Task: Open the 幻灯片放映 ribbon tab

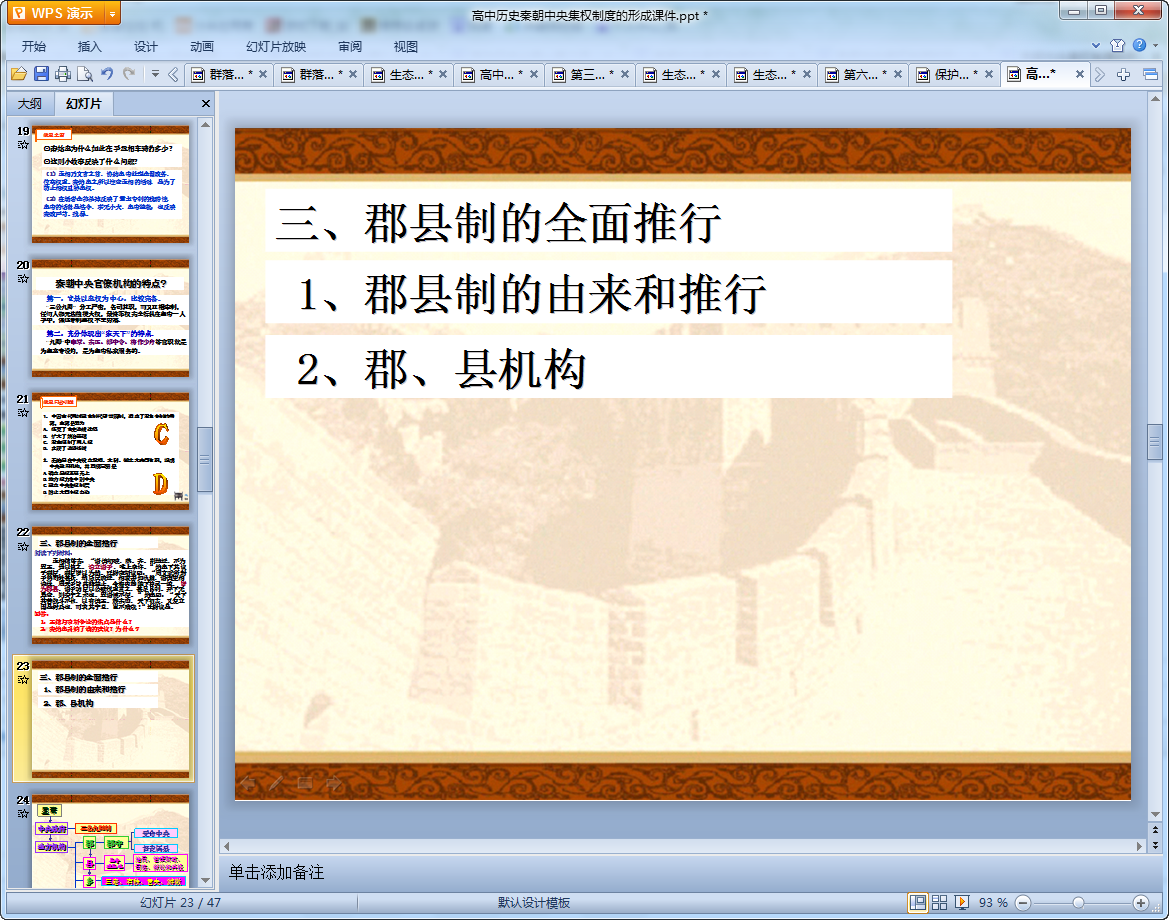Action: (x=276, y=46)
